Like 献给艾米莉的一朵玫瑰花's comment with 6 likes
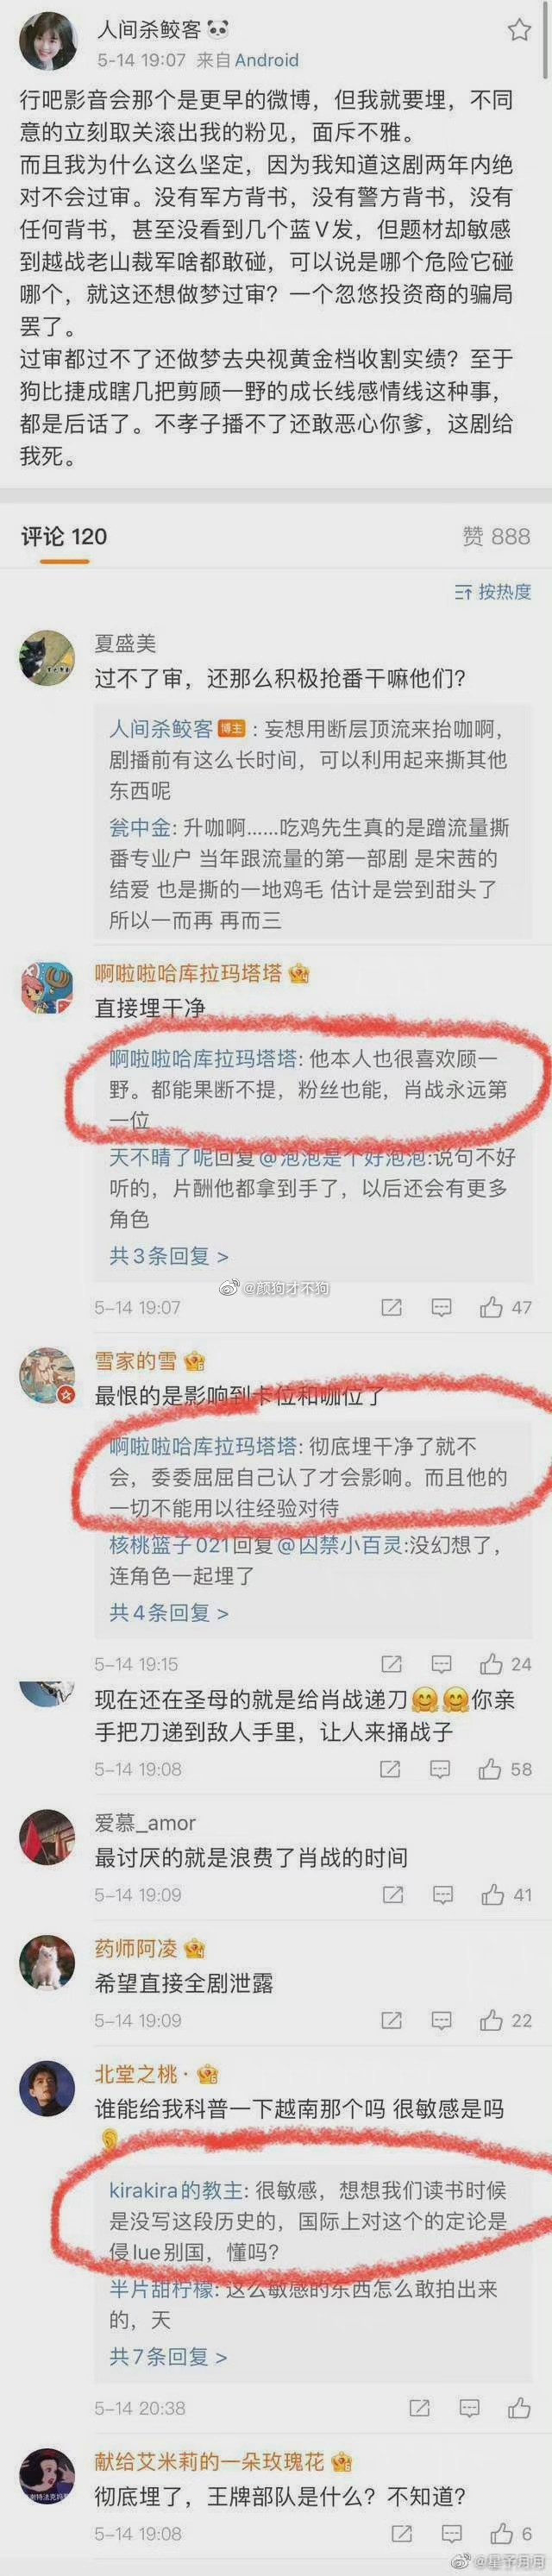Image resolution: width=552 pixels, height=2576 pixels. click(511, 2534)
